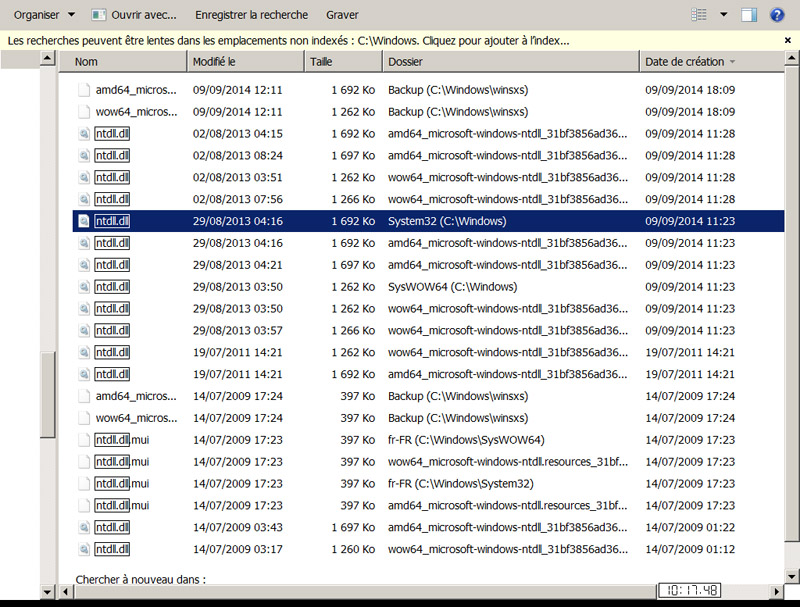This screenshot has width=800, height=607.
Task: Sort by the Dossier column header
Action: coord(511,62)
